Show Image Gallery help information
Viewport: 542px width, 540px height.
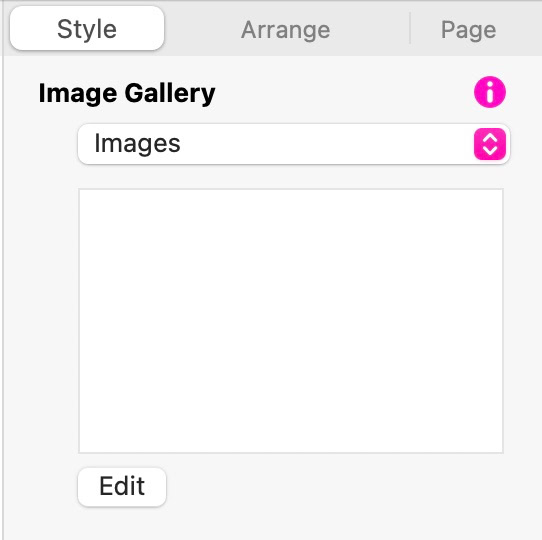[x=489, y=92]
